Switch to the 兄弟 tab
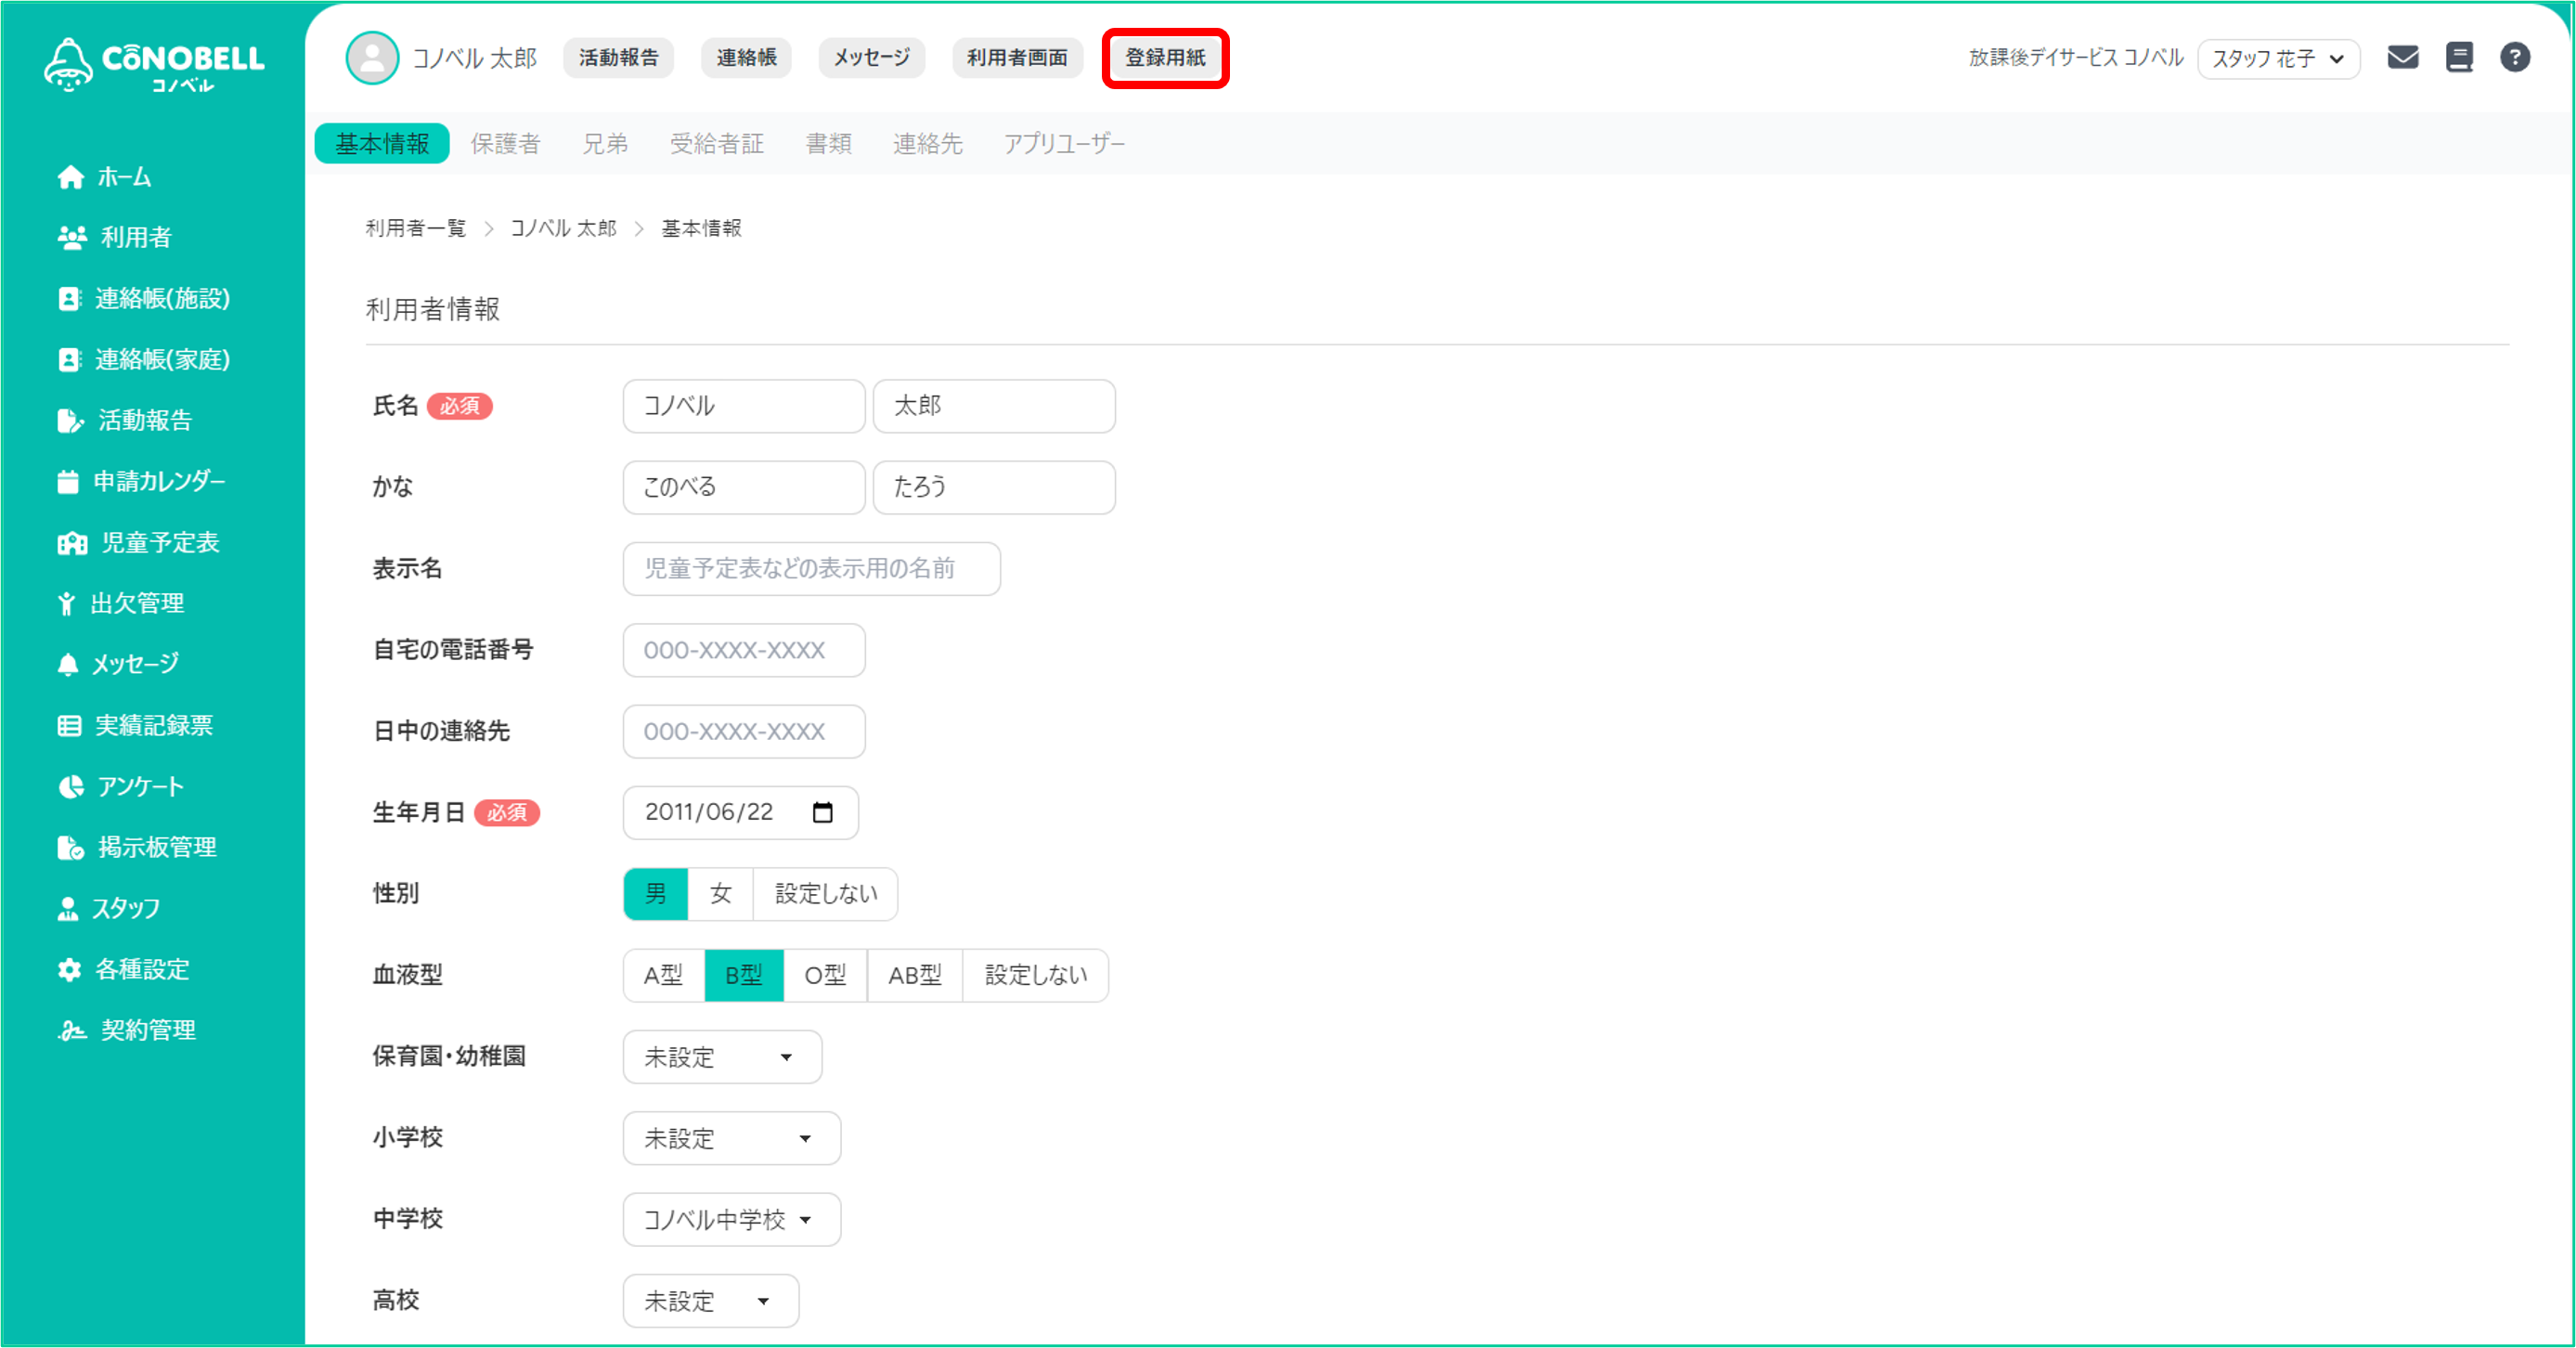This screenshot has width=2576, height=1348. point(605,143)
